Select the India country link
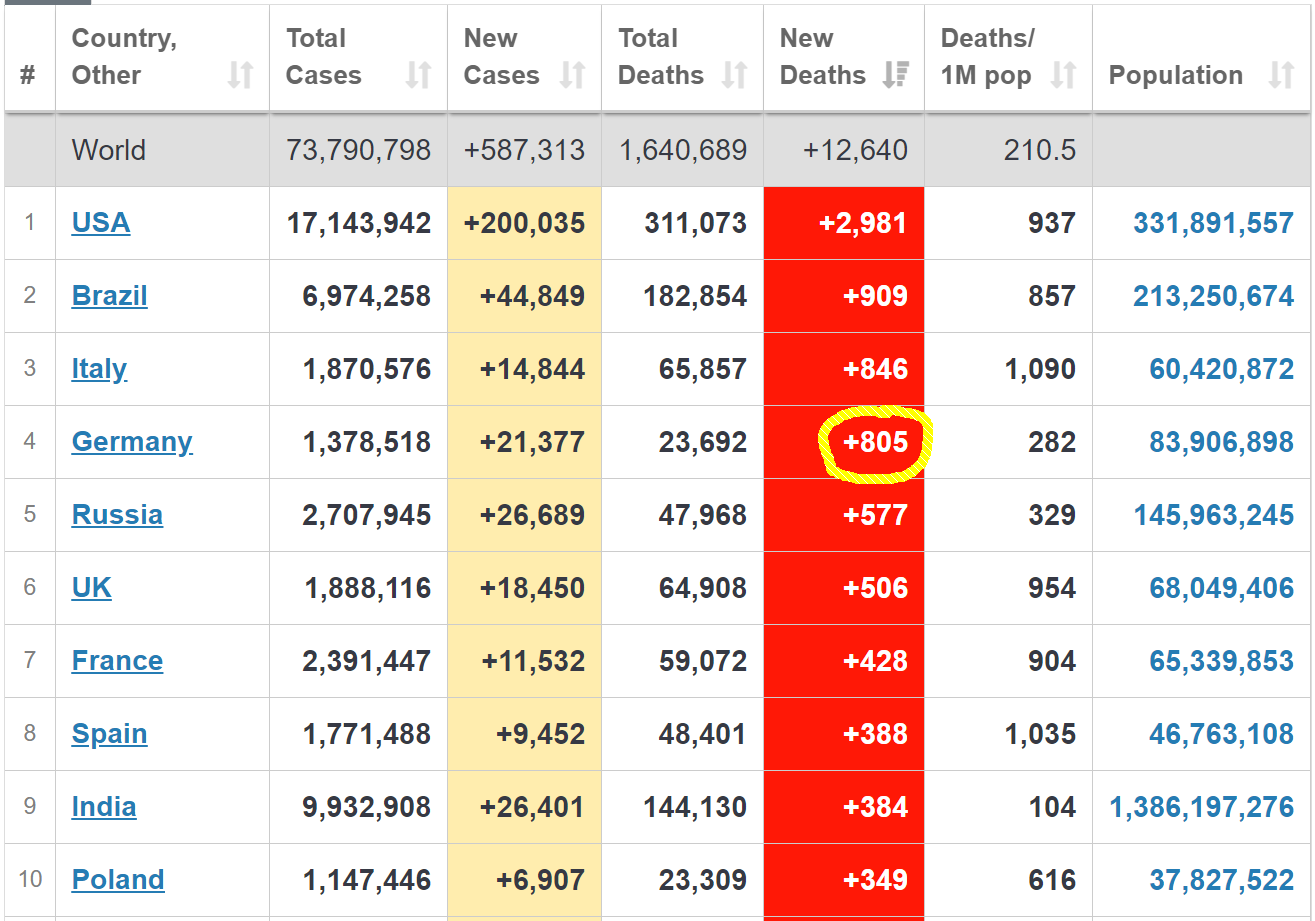The image size is (1315, 921). 104,807
